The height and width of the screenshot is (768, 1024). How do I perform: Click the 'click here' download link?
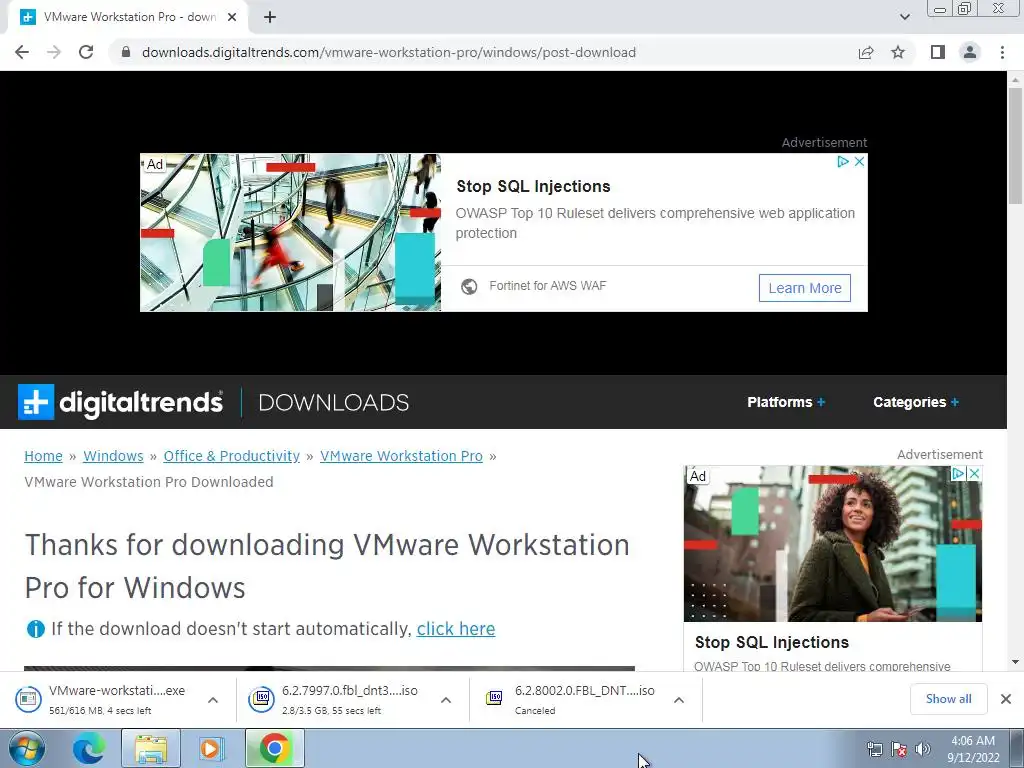pos(456,629)
